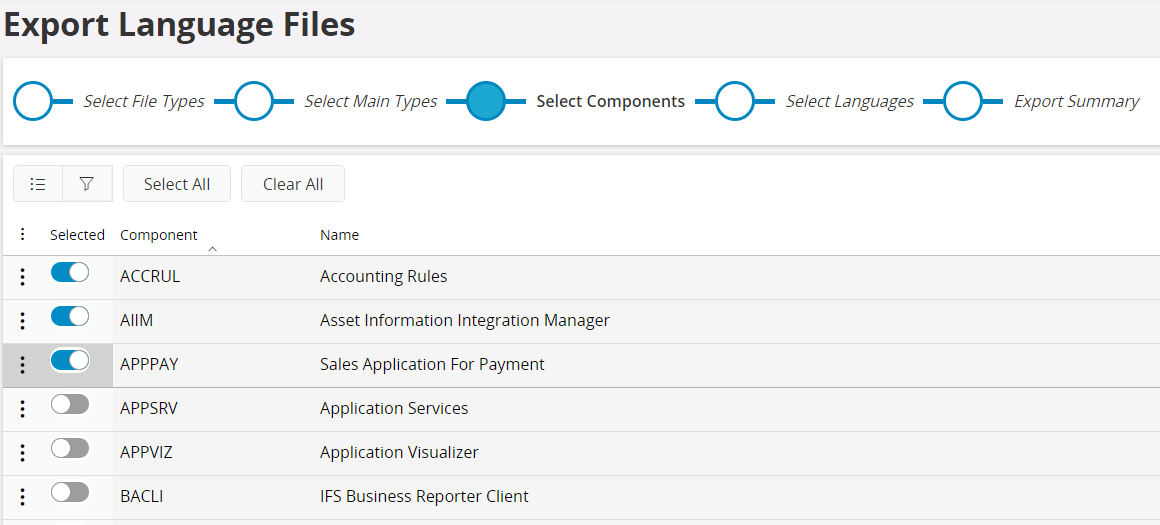
Task: Jump to the Select Languages step
Action: 735,101
